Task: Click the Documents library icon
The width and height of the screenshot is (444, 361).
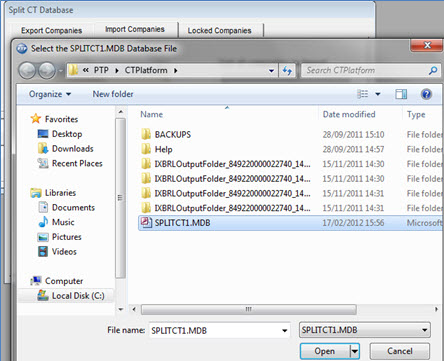Action: (x=43, y=207)
